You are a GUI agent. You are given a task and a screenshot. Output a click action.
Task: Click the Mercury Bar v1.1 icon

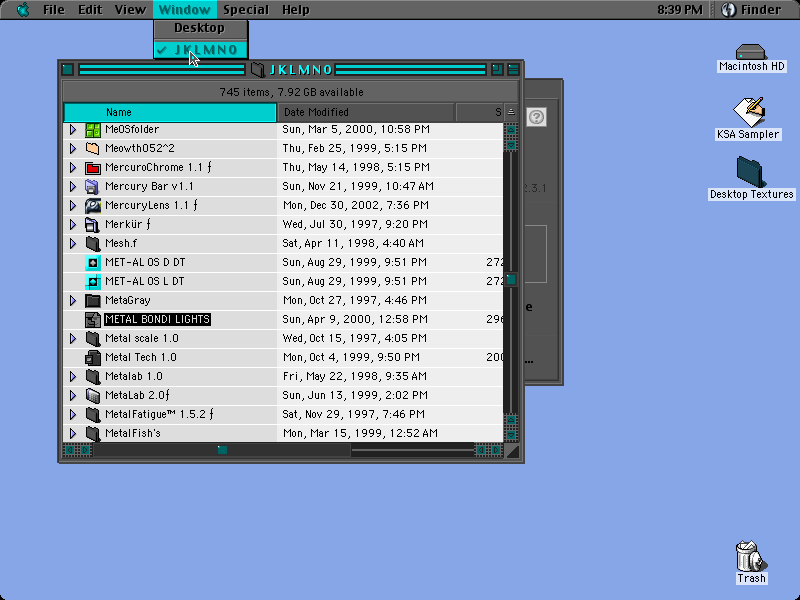[x=92, y=186]
